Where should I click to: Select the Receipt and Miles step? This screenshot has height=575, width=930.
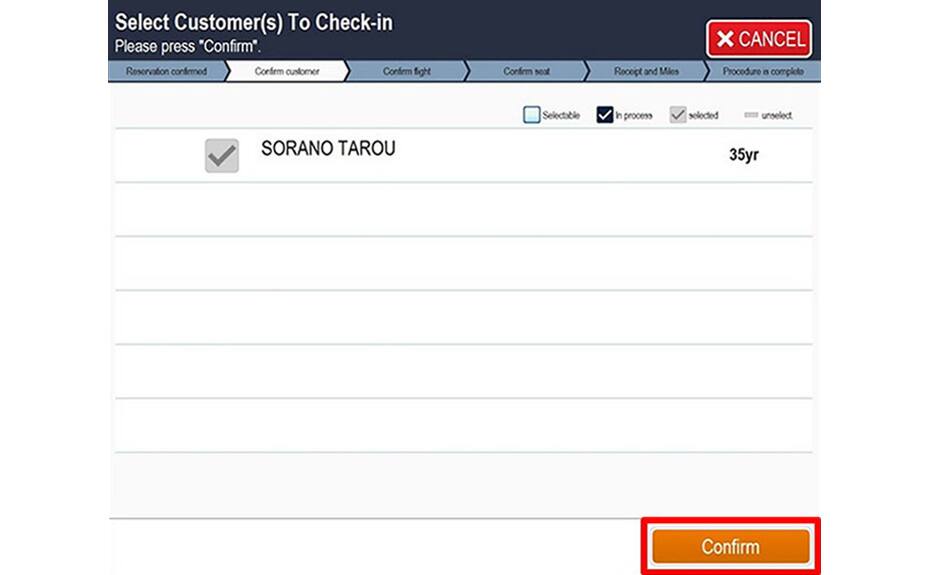pos(646,71)
